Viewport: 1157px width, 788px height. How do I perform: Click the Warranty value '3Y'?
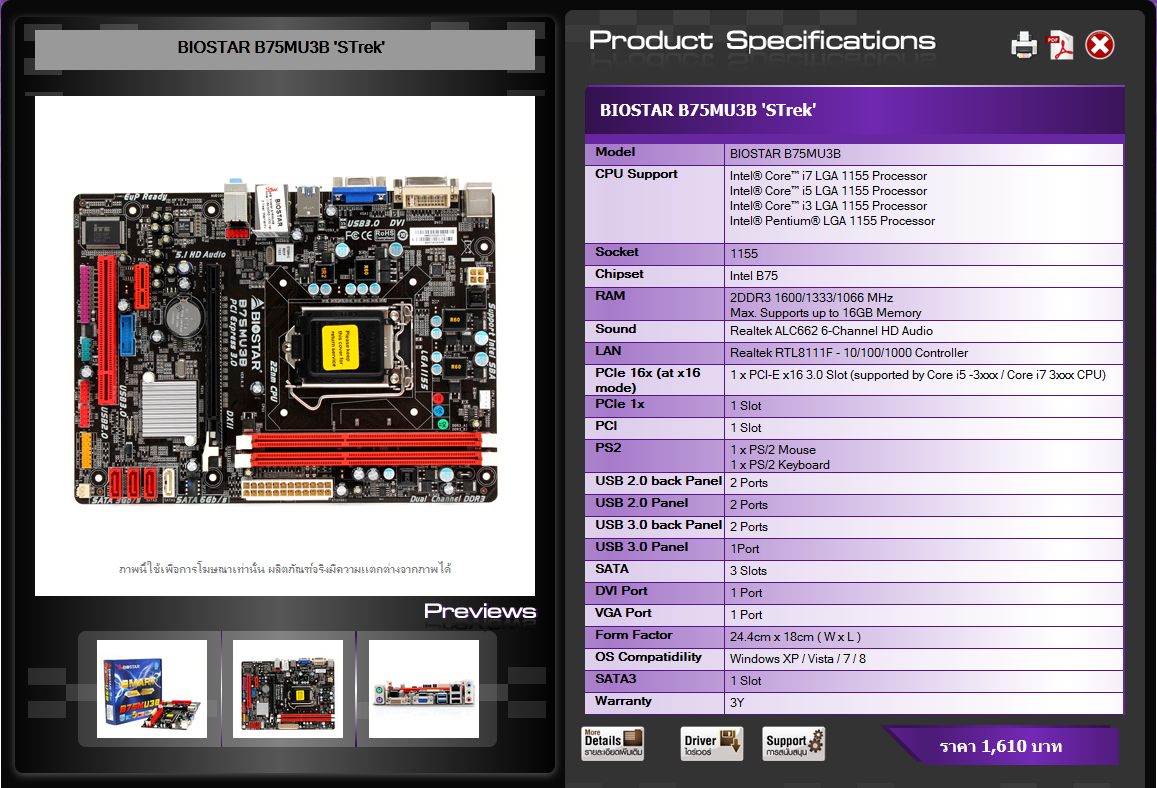[736, 702]
